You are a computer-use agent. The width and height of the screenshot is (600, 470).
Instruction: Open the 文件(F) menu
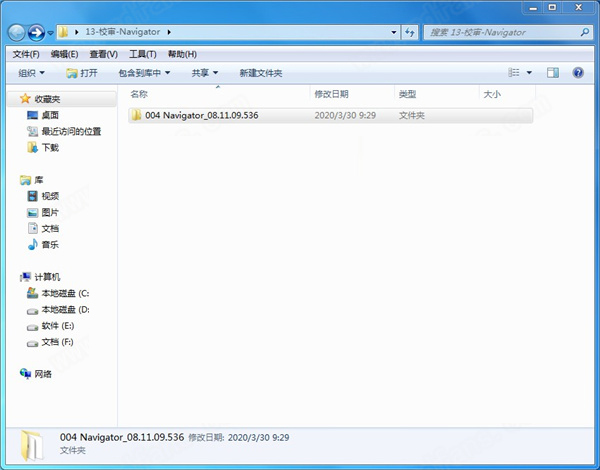coord(26,54)
